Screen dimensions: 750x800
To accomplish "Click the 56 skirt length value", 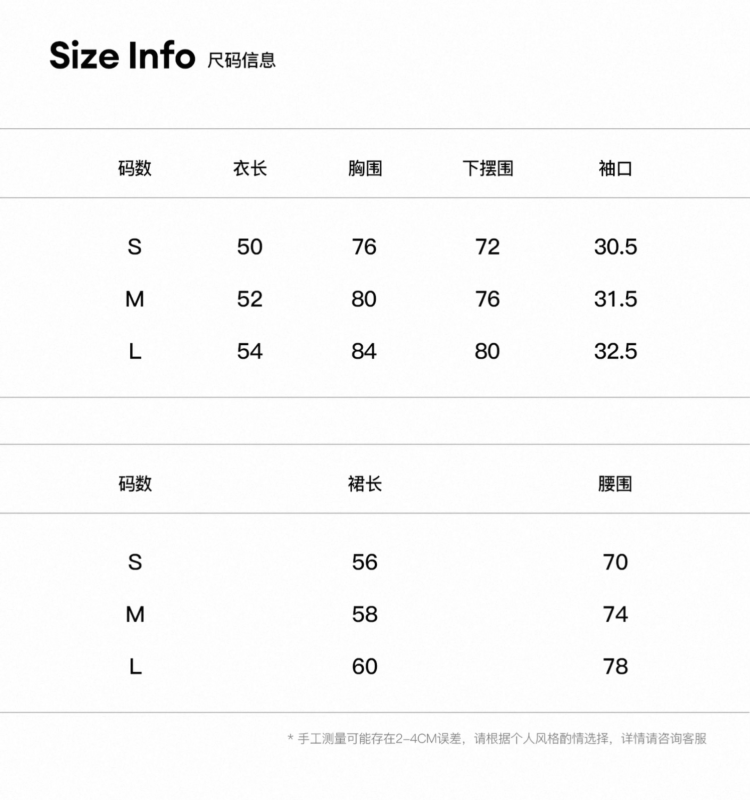I will pos(365,562).
